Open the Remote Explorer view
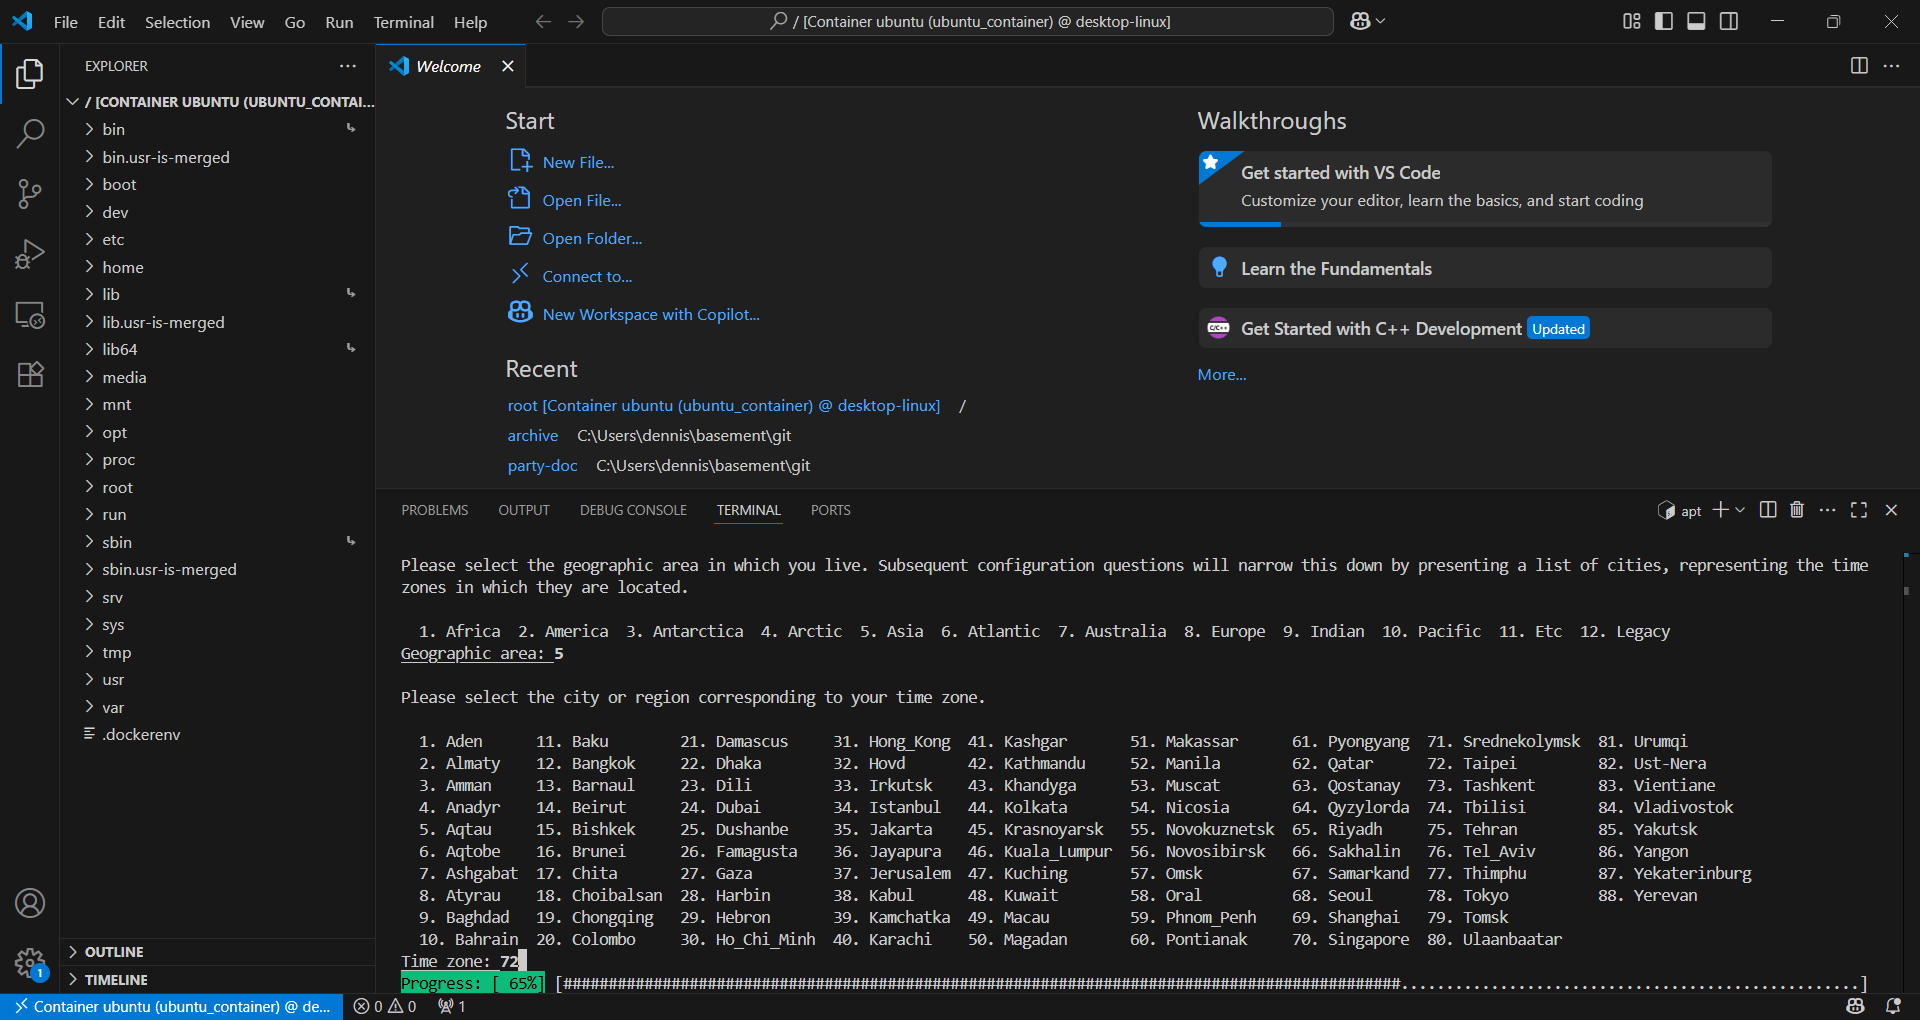Image resolution: width=1920 pixels, height=1020 pixels. click(30, 315)
